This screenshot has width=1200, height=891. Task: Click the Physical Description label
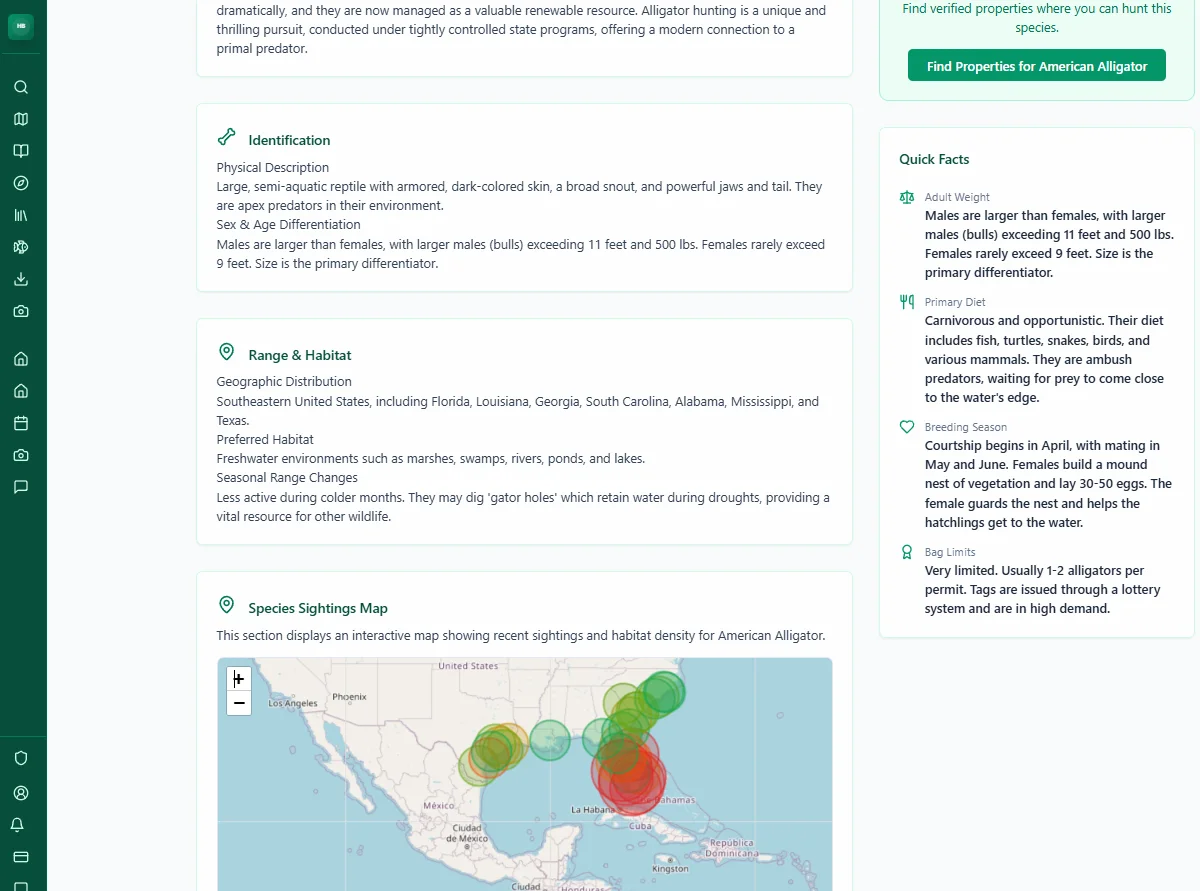(273, 167)
